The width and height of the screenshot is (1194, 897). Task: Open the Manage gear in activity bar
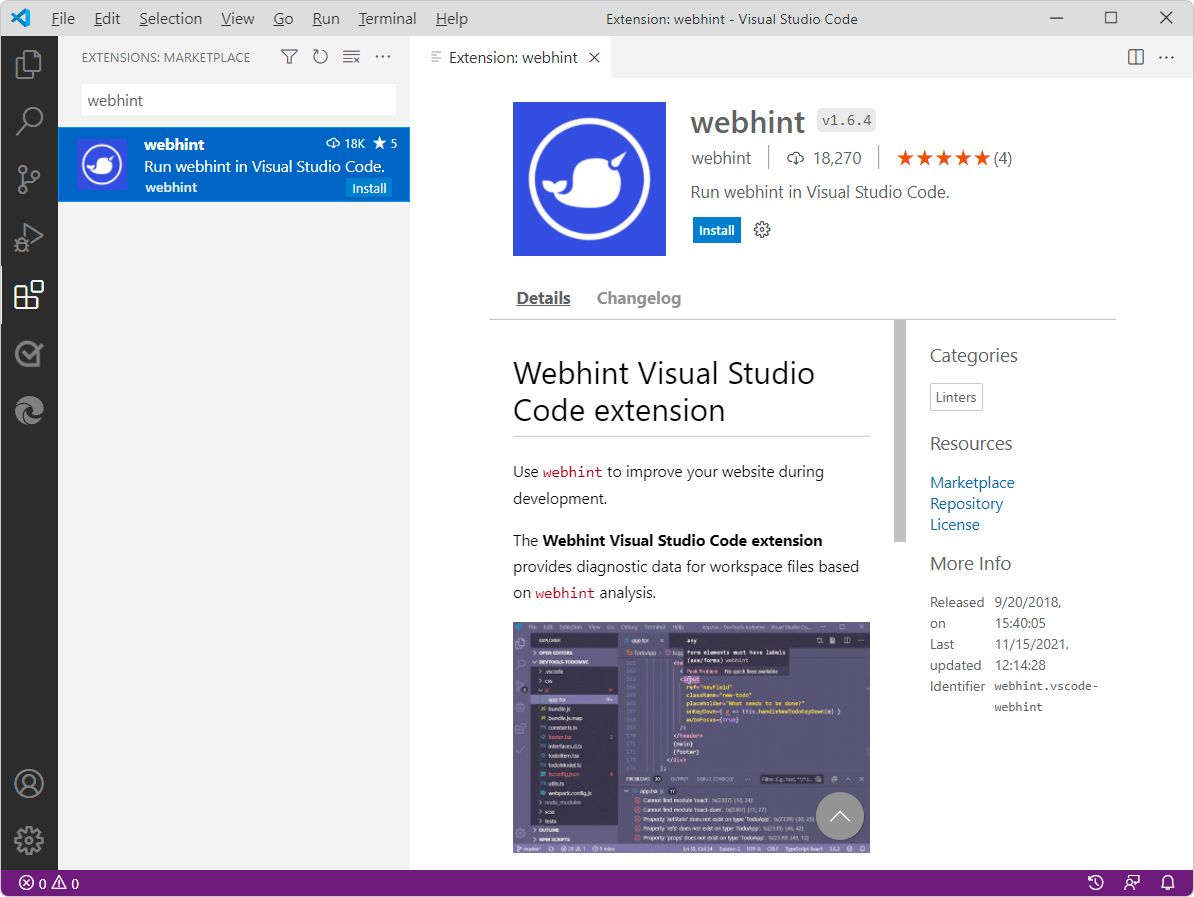[29, 841]
